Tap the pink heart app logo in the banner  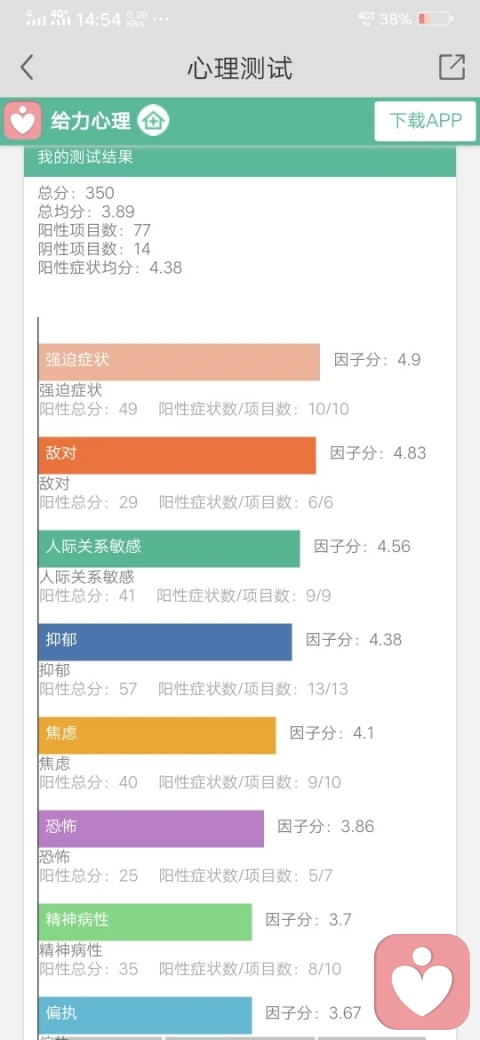click(23, 121)
